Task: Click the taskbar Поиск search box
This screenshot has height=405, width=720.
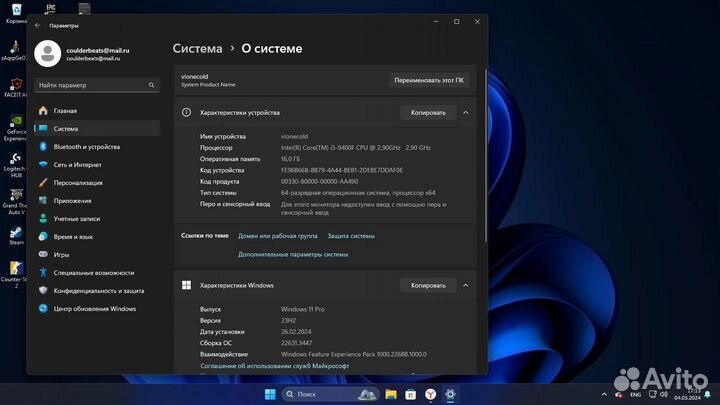Action: pyautogui.click(x=330, y=394)
